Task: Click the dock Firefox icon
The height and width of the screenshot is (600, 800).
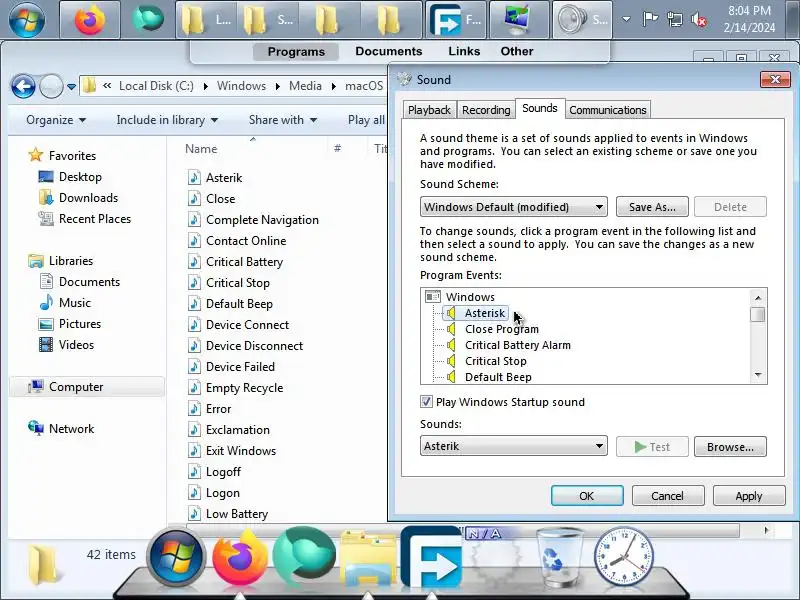Action: click(x=240, y=558)
